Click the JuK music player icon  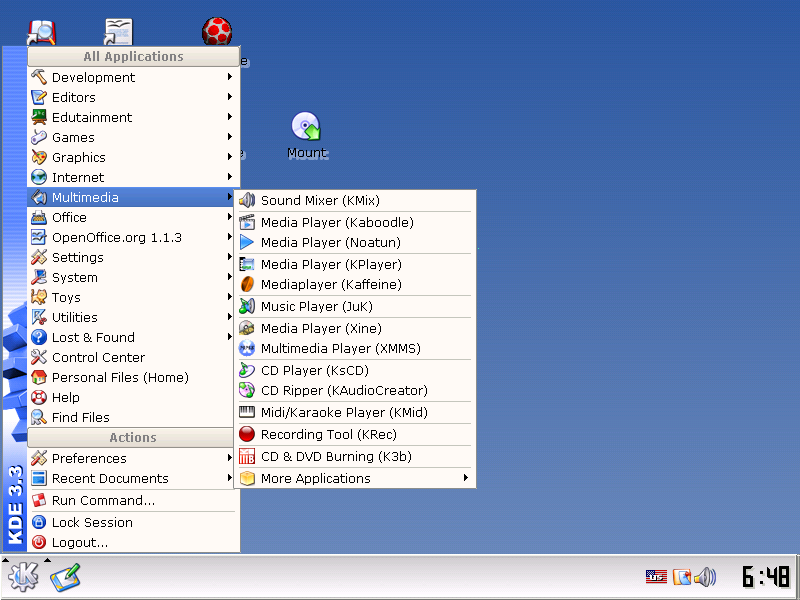pyautogui.click(x=247, y=306)
